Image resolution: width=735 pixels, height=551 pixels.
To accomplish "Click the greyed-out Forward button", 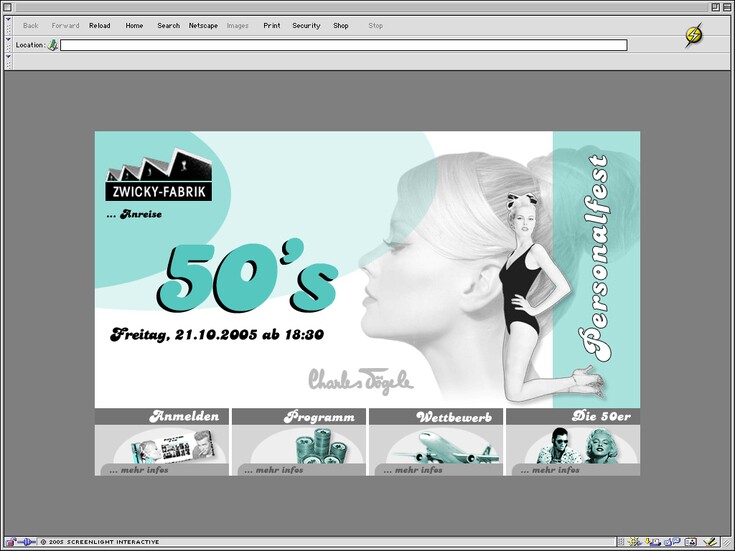I will [x=65, y=26].
